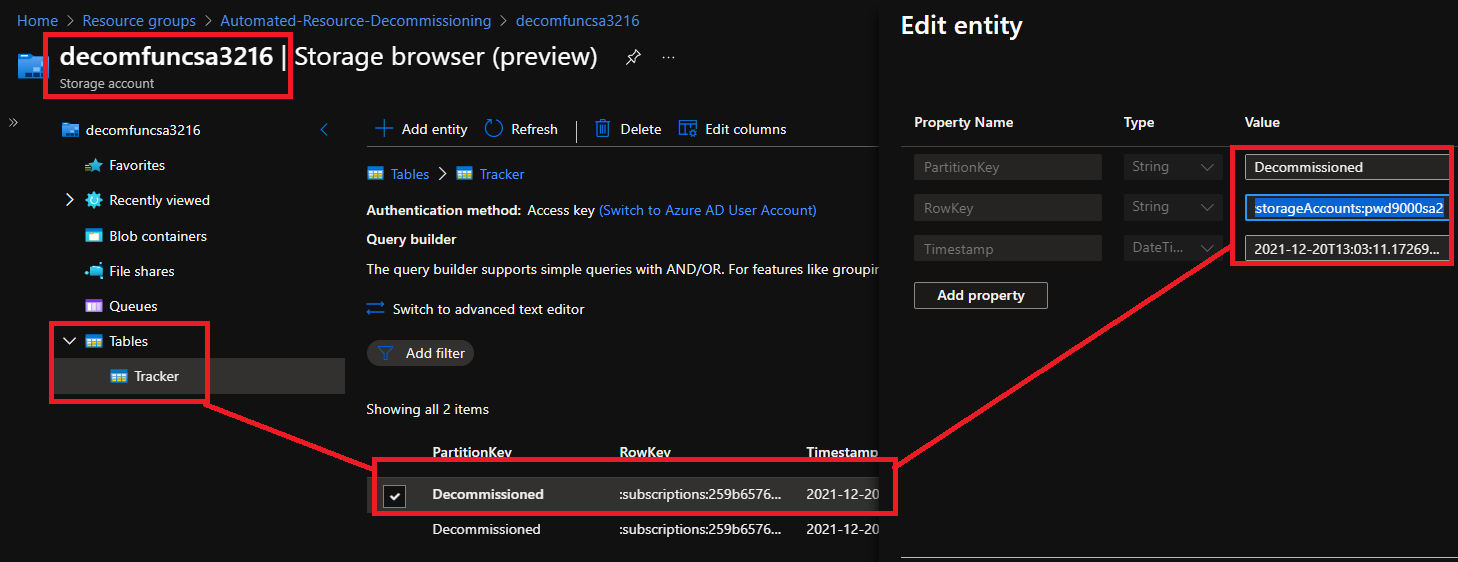Sort by RowKey column header
Viewport: 1458px width, 562px height.
click(x=645, y=452)
